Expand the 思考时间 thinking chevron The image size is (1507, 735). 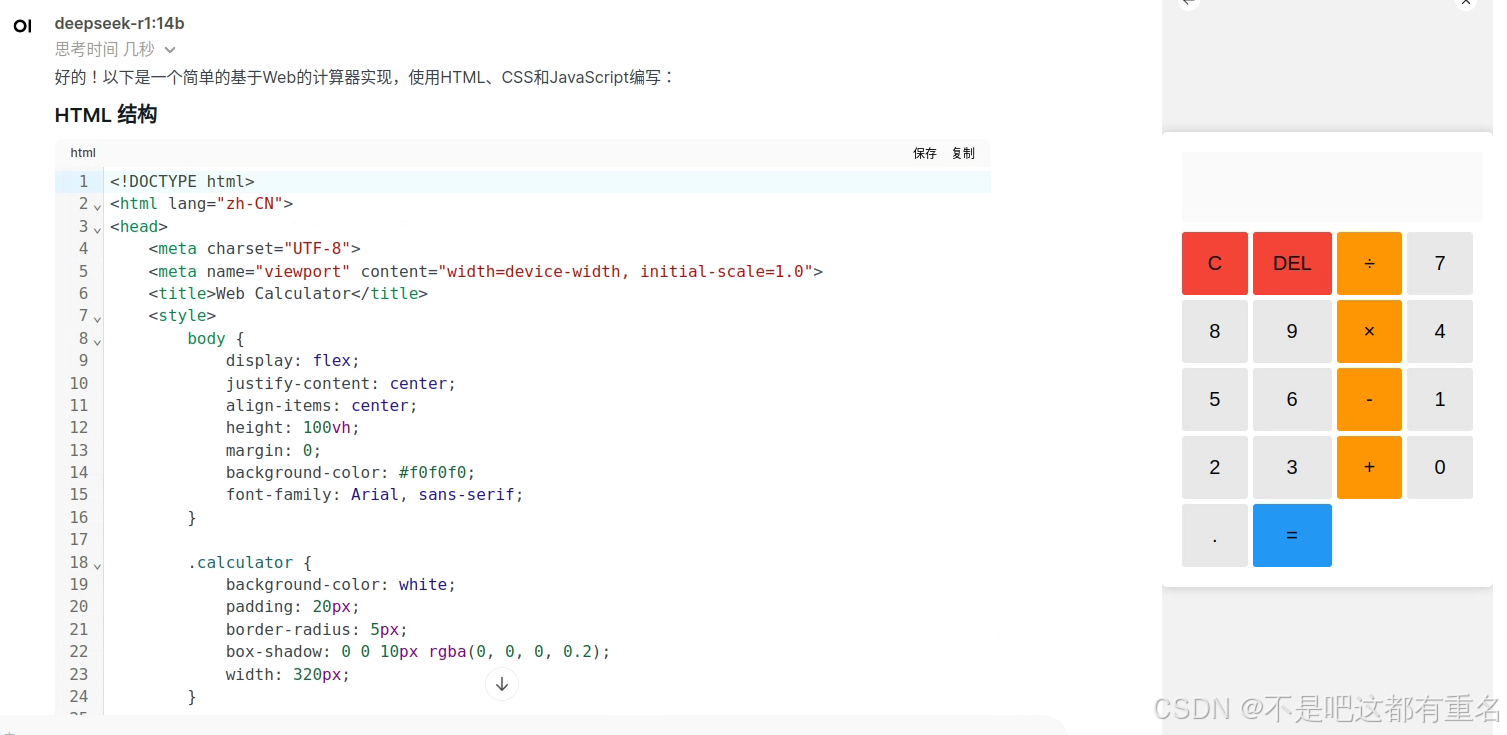[170, 49]
